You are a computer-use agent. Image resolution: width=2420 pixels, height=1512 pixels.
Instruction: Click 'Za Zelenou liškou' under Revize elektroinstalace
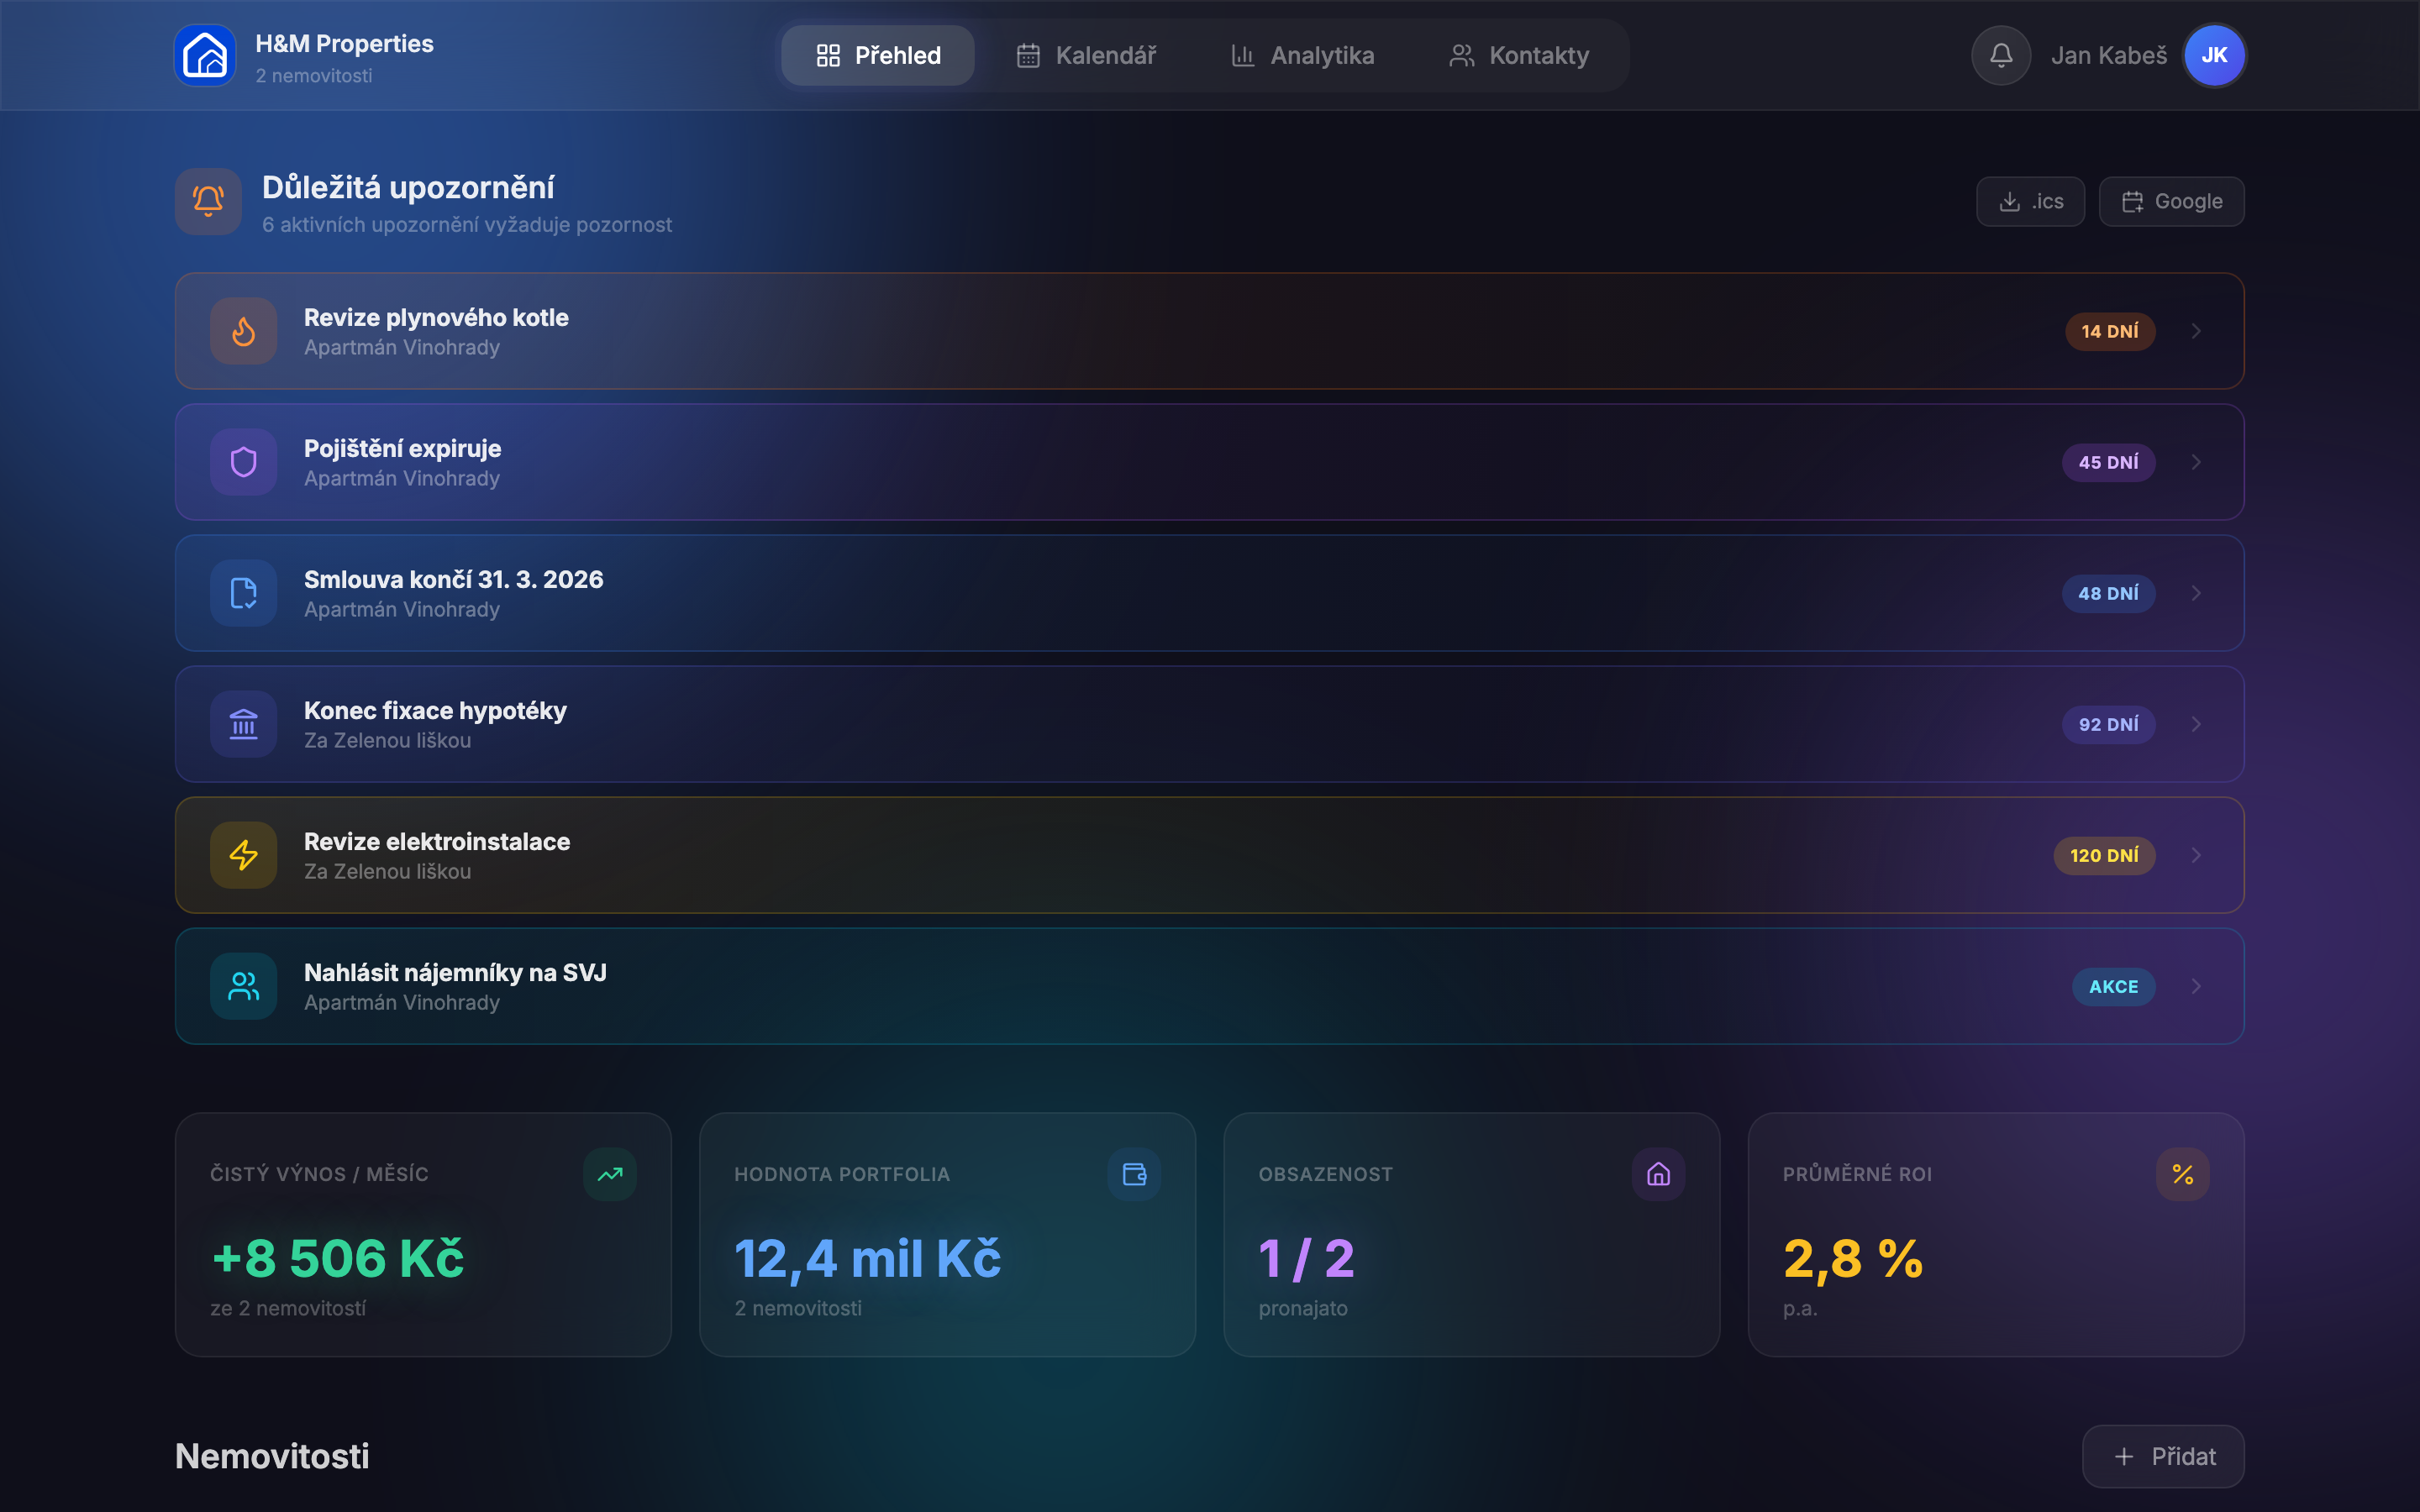[387, 871]
